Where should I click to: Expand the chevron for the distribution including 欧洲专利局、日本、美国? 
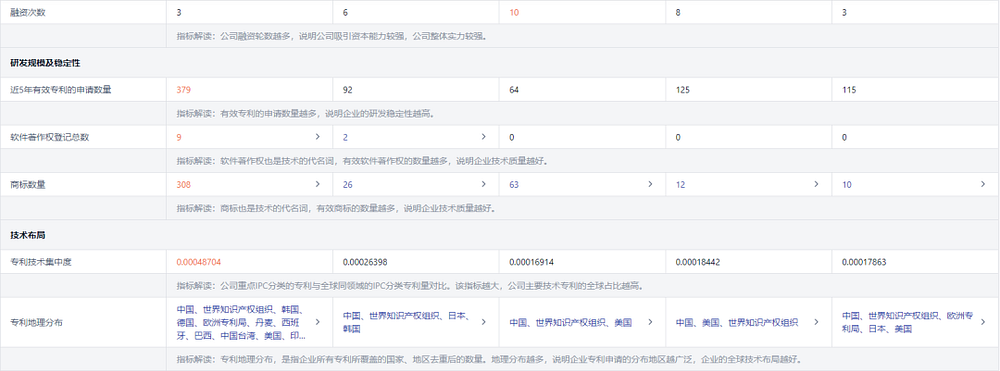(x=983, y=323)
